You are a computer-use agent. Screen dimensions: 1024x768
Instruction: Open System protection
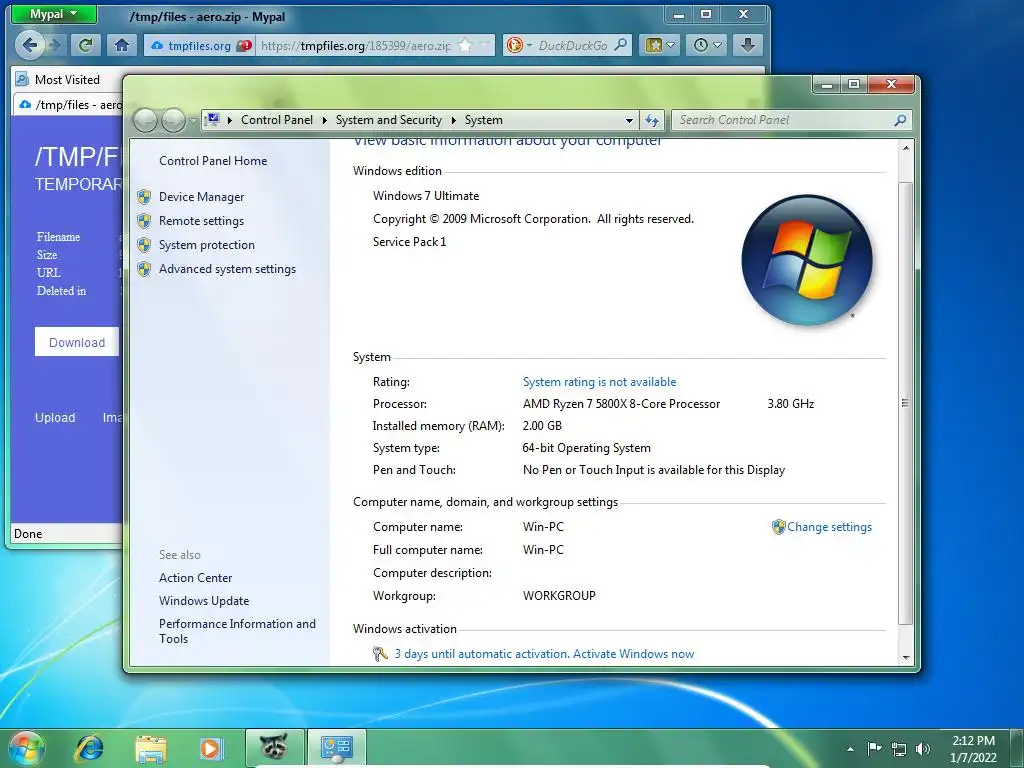point(206,245)
